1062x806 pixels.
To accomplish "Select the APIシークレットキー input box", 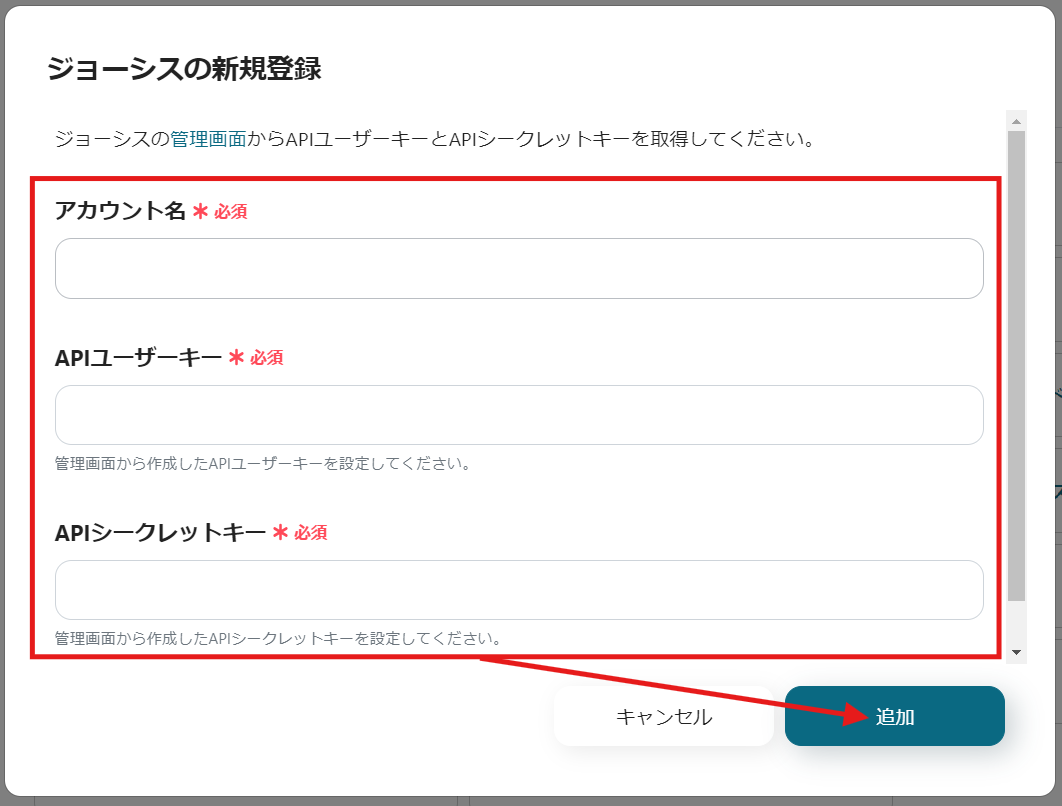I will (x=519, y=590).
